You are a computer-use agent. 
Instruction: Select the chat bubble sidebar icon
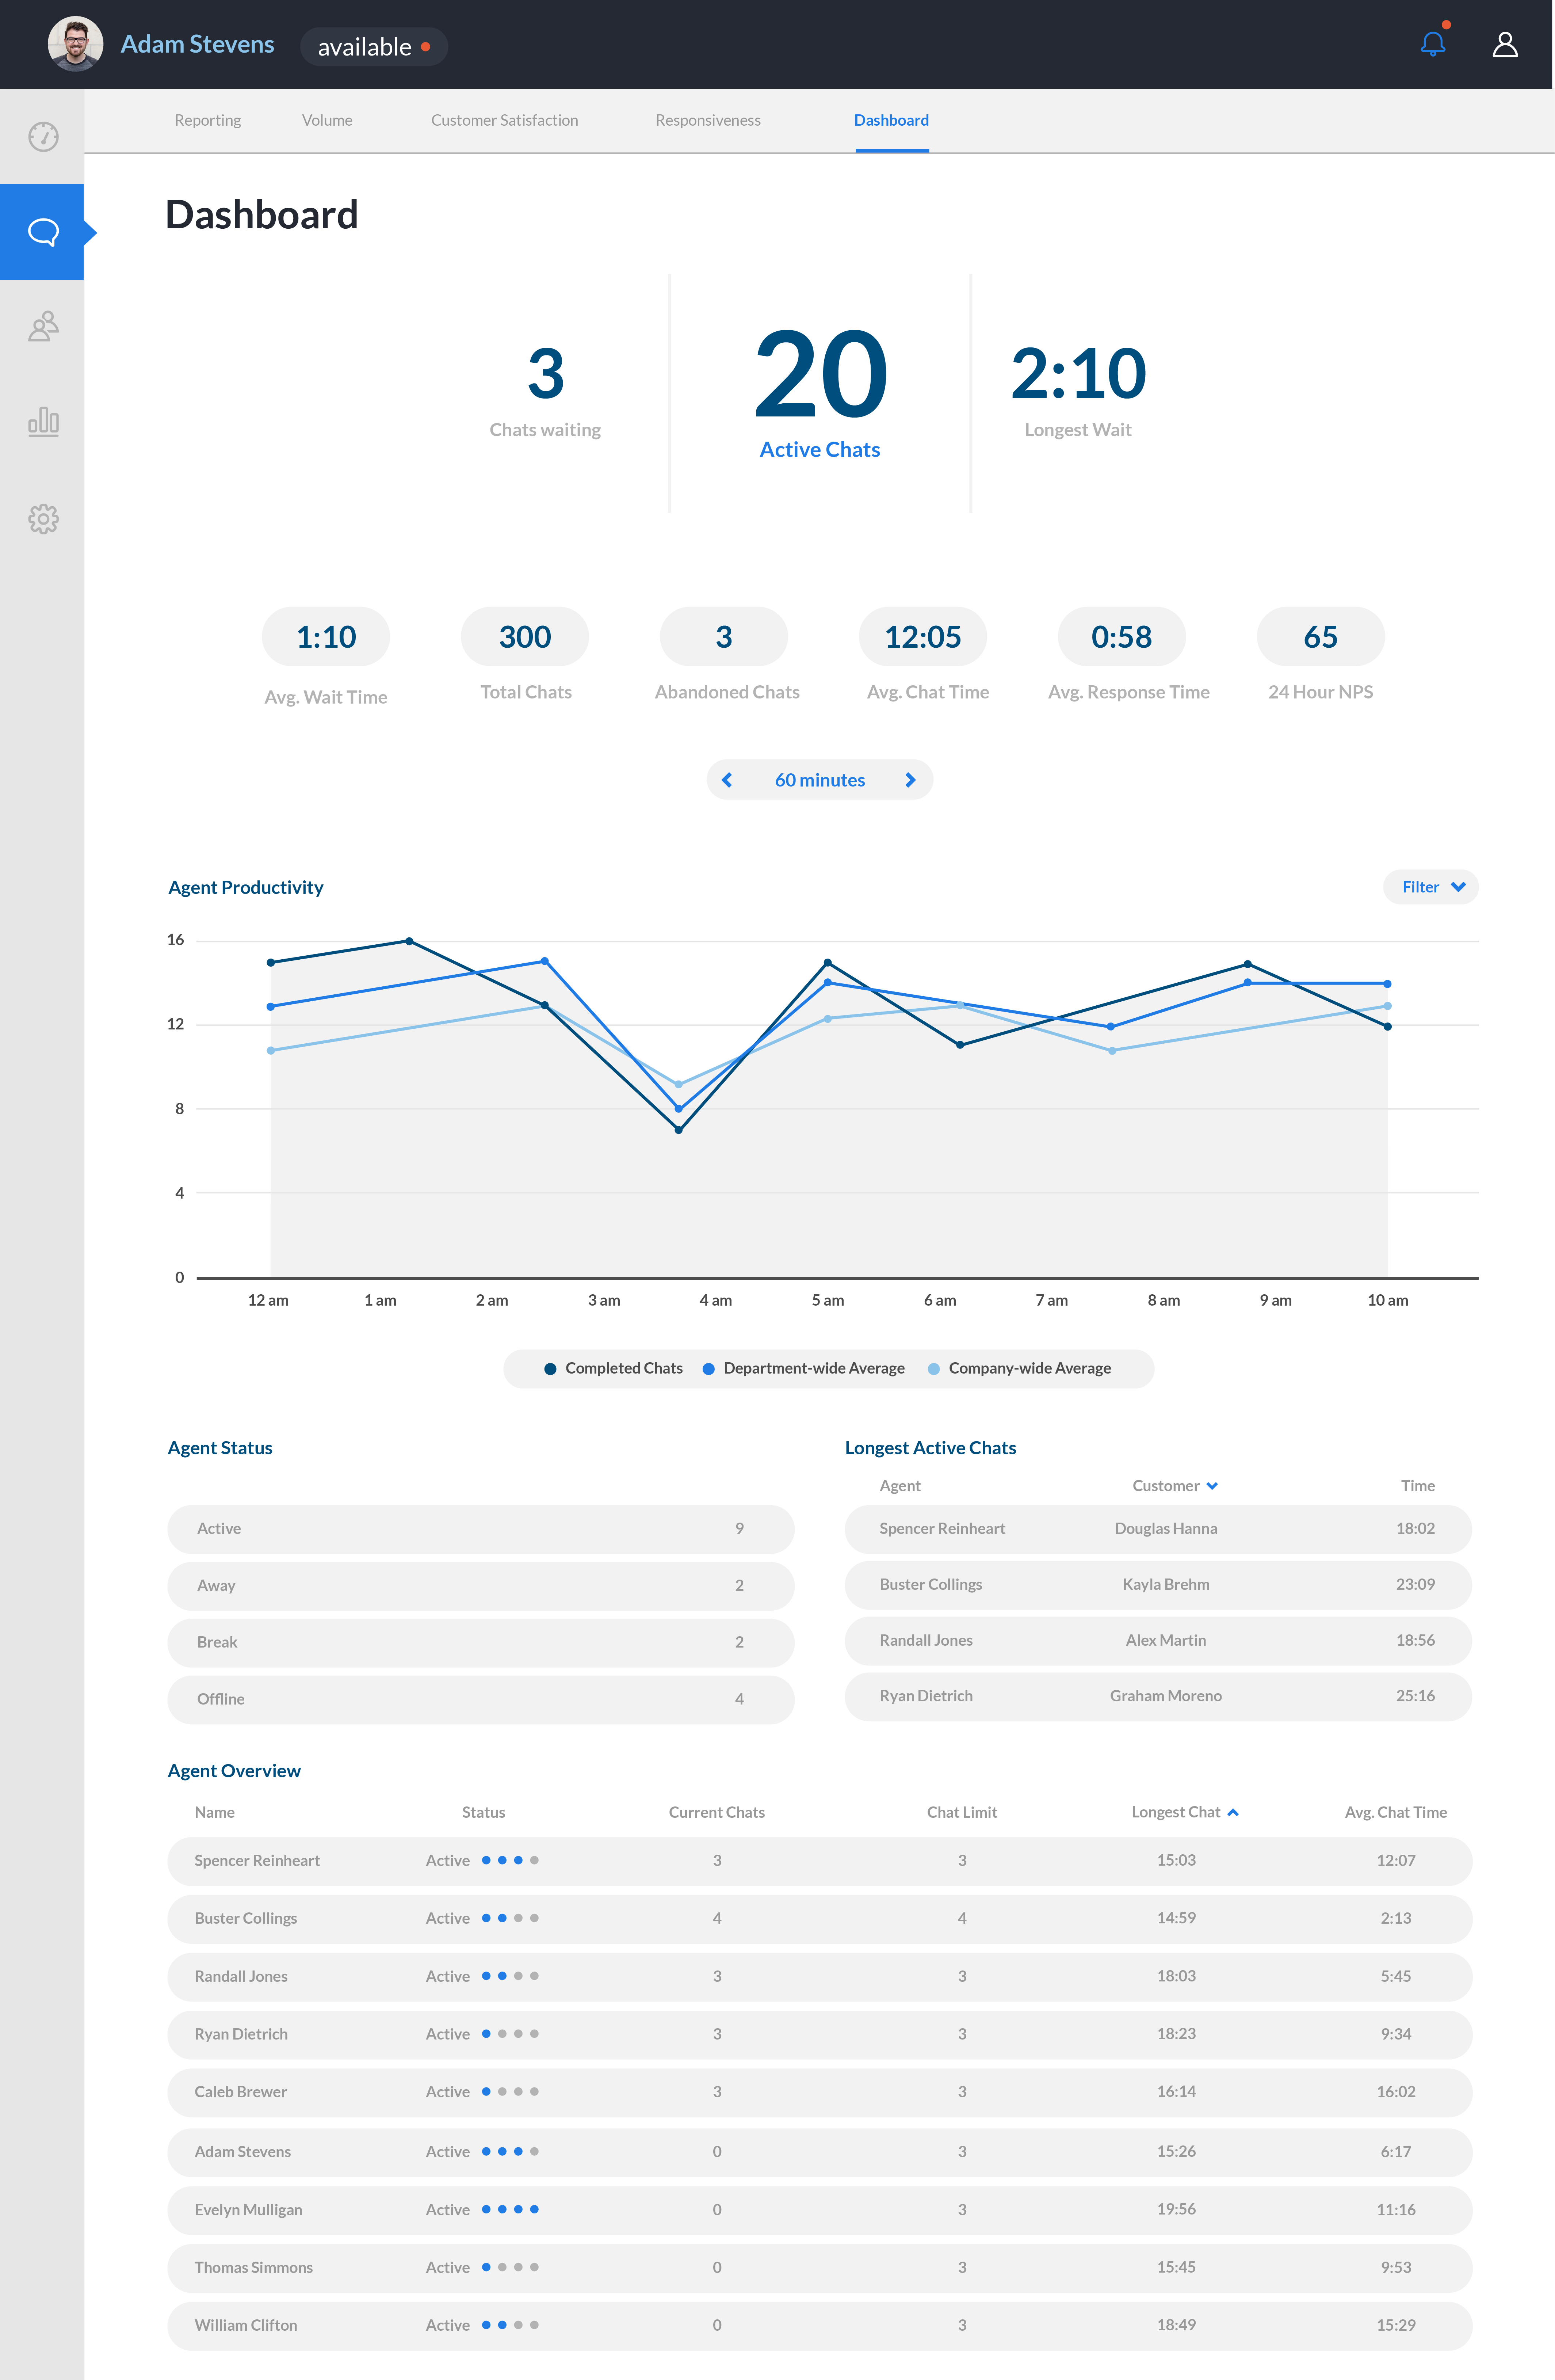[43, 232]
